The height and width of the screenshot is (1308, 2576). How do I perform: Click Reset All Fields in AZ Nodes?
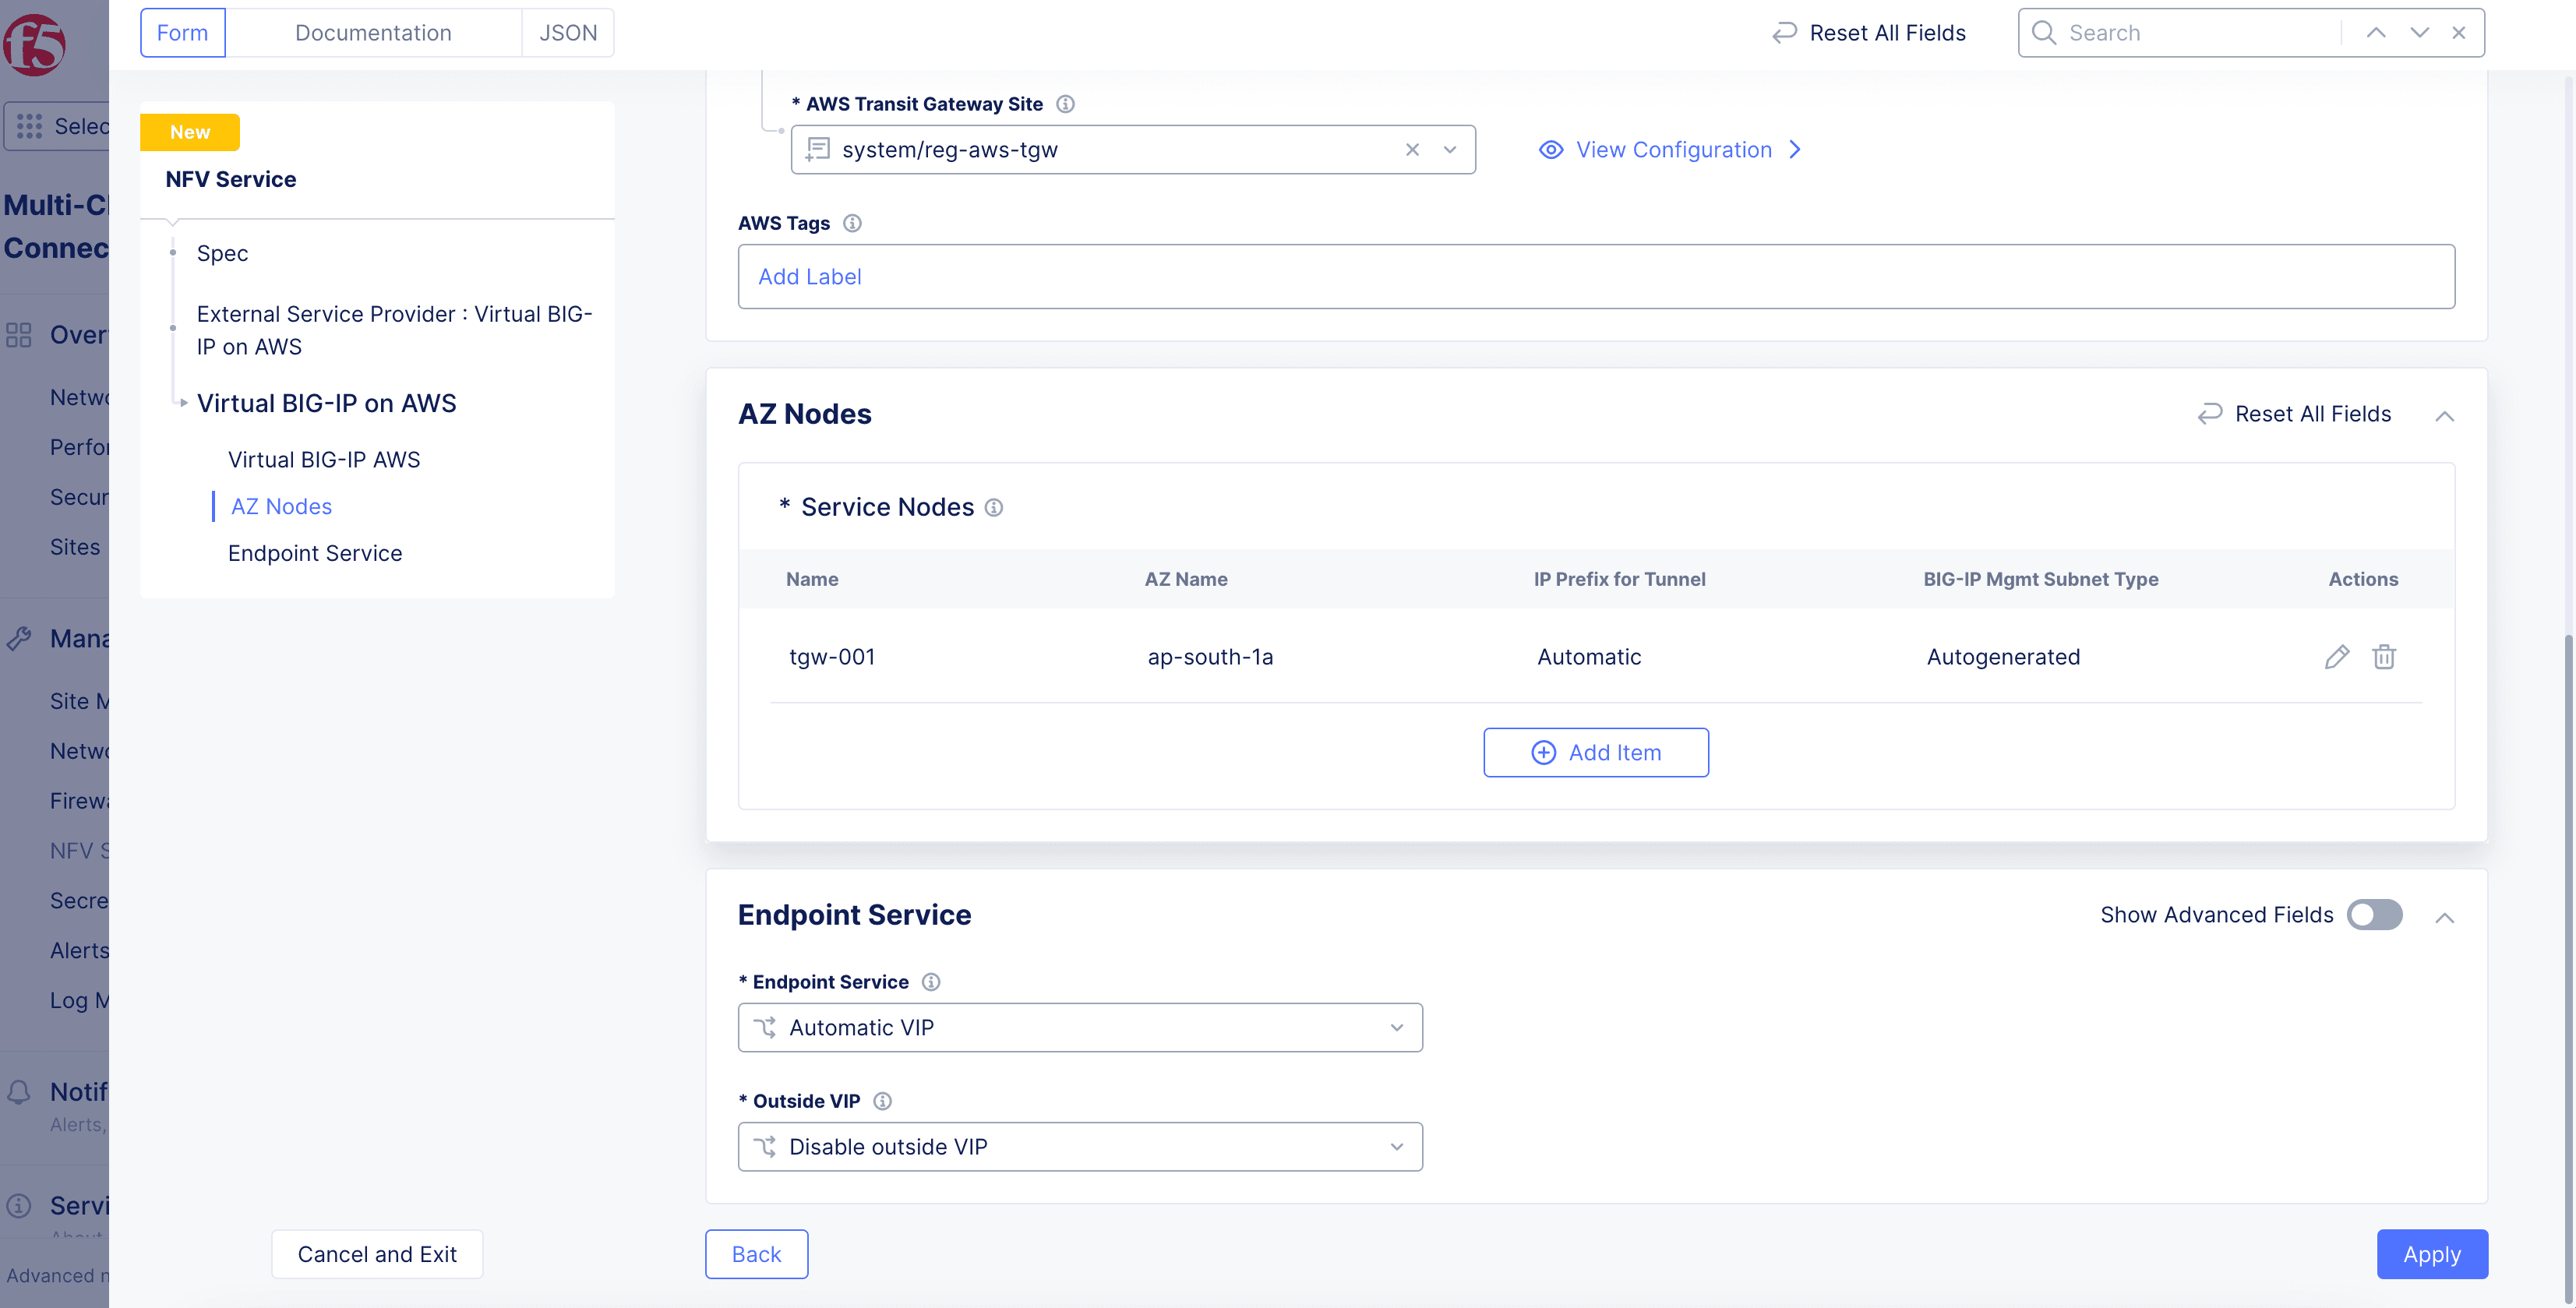pyautogui.click(x=2294, y=414)
